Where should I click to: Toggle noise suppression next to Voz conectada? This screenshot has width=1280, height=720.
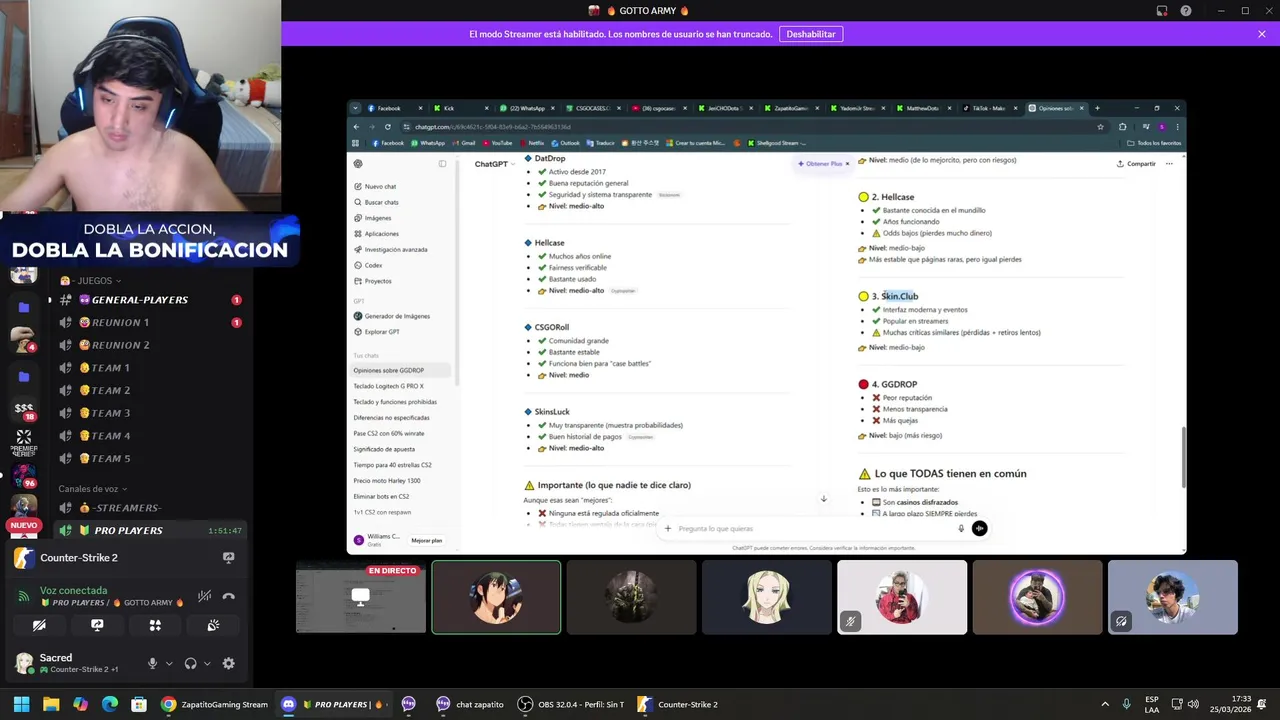[204, 596]
